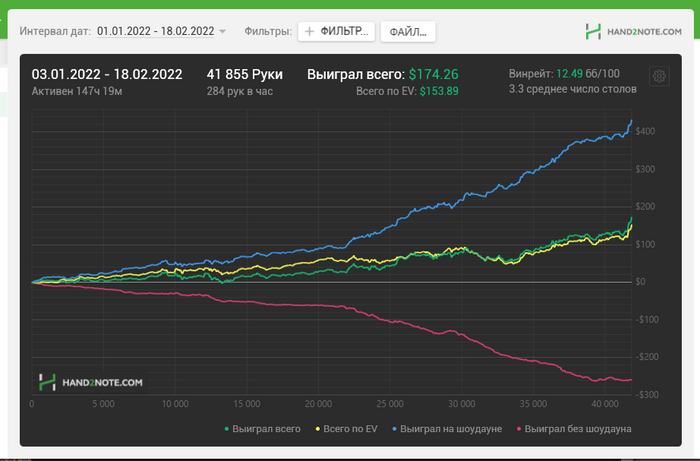Image resolution: width=700 pixels, height=461 pixels.
Task: Click the green dot of Выиграл всего legend
Action: [x=227, y=429]
